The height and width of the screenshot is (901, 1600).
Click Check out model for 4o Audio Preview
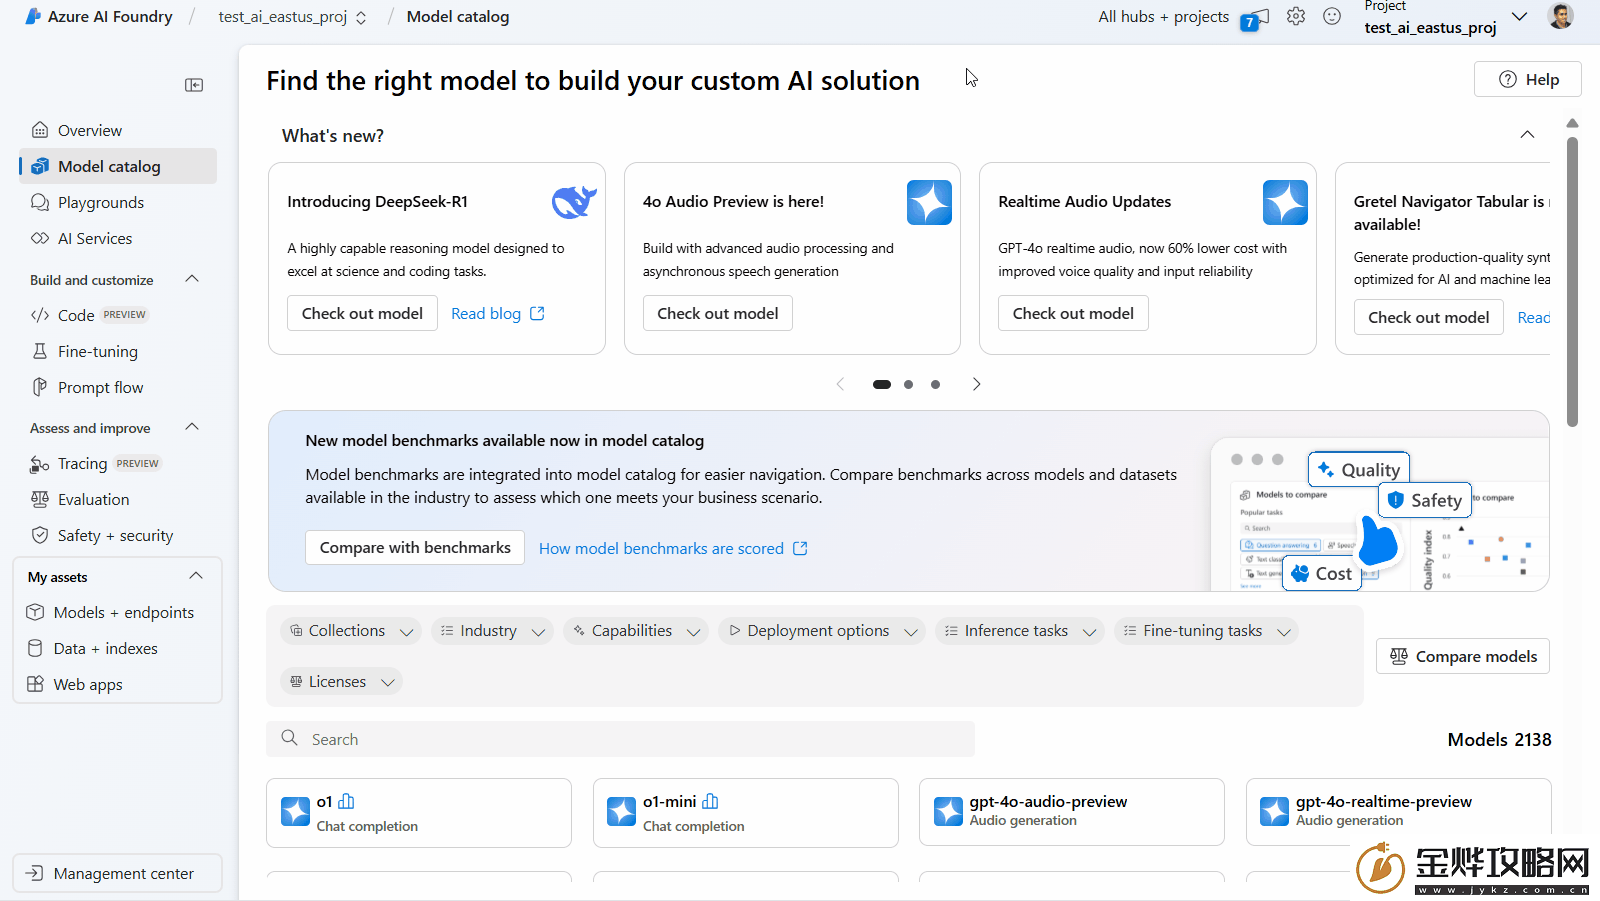pyautogui.click(x=718, y=313)
